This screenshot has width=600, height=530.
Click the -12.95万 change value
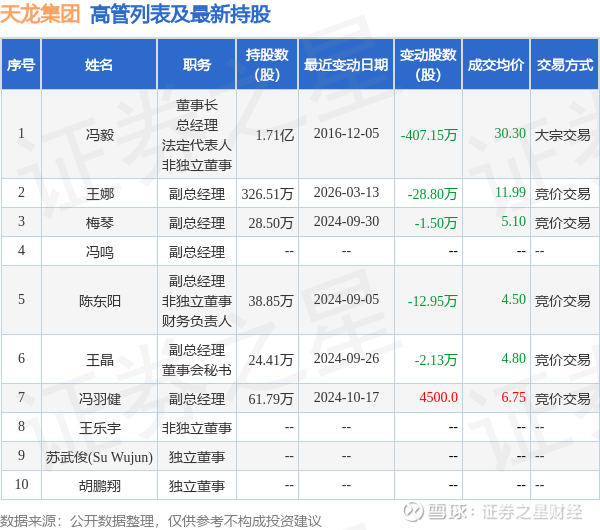pyautogui.click(x=432, y=301)
